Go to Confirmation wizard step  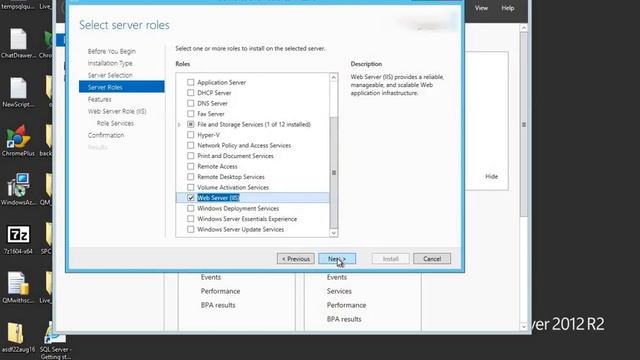coord(106,135)
